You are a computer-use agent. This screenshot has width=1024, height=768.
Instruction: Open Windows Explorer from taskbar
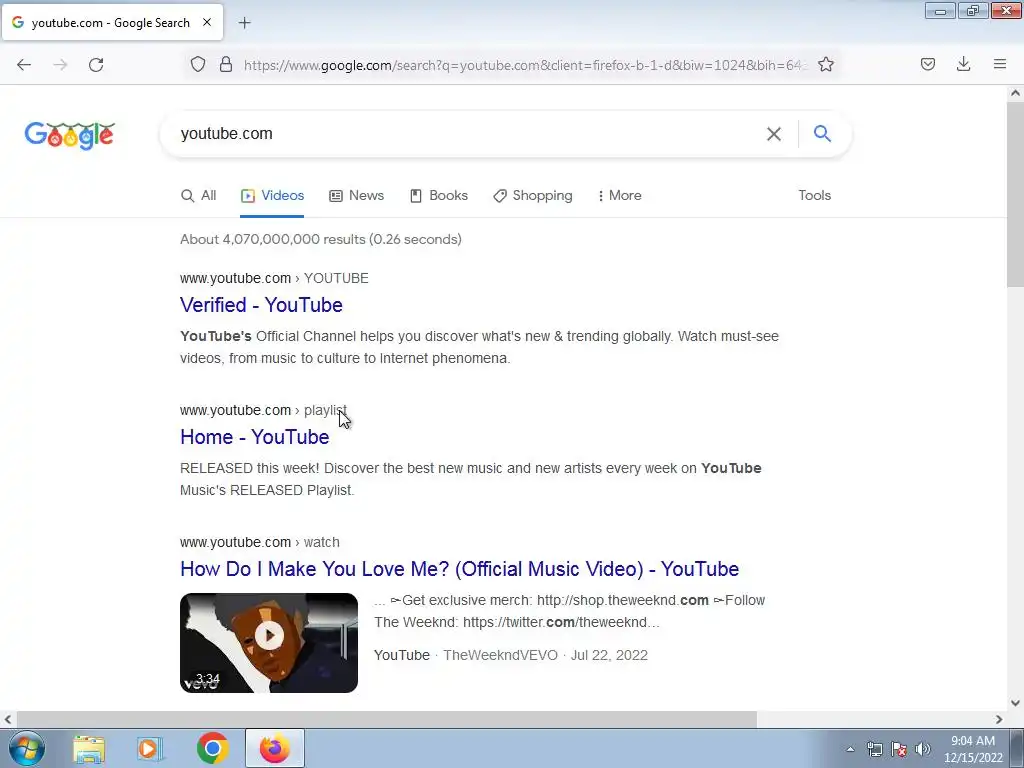click(89, 748)
